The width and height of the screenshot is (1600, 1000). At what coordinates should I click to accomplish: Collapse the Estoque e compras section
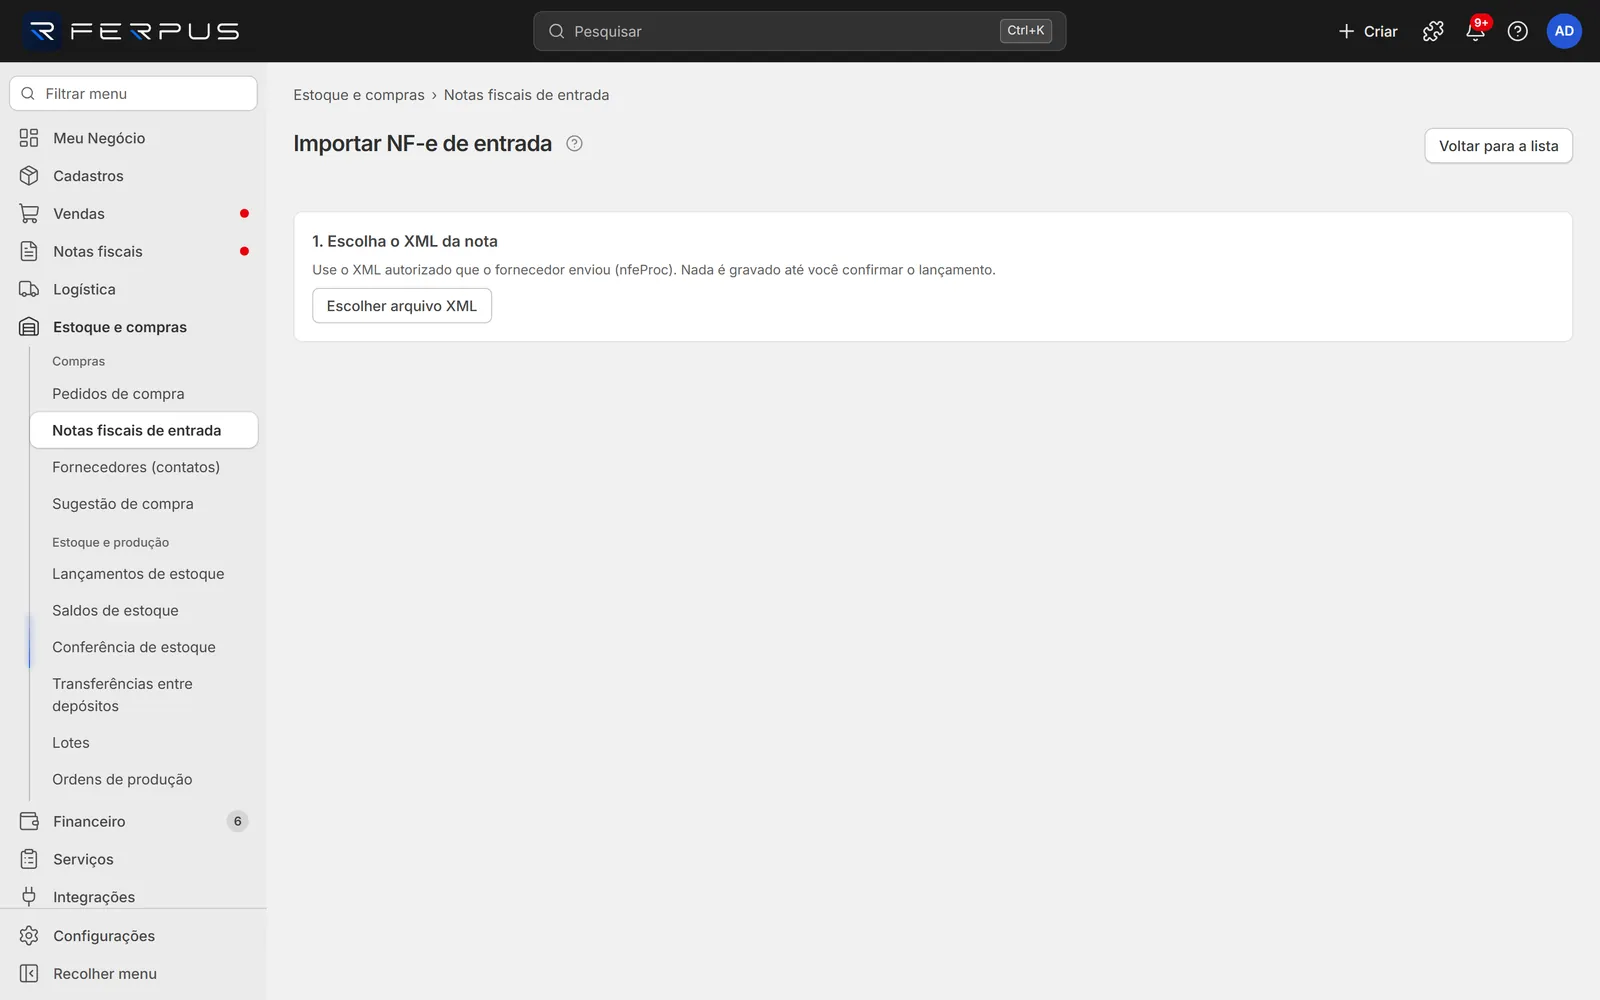[x=133, y=327]
